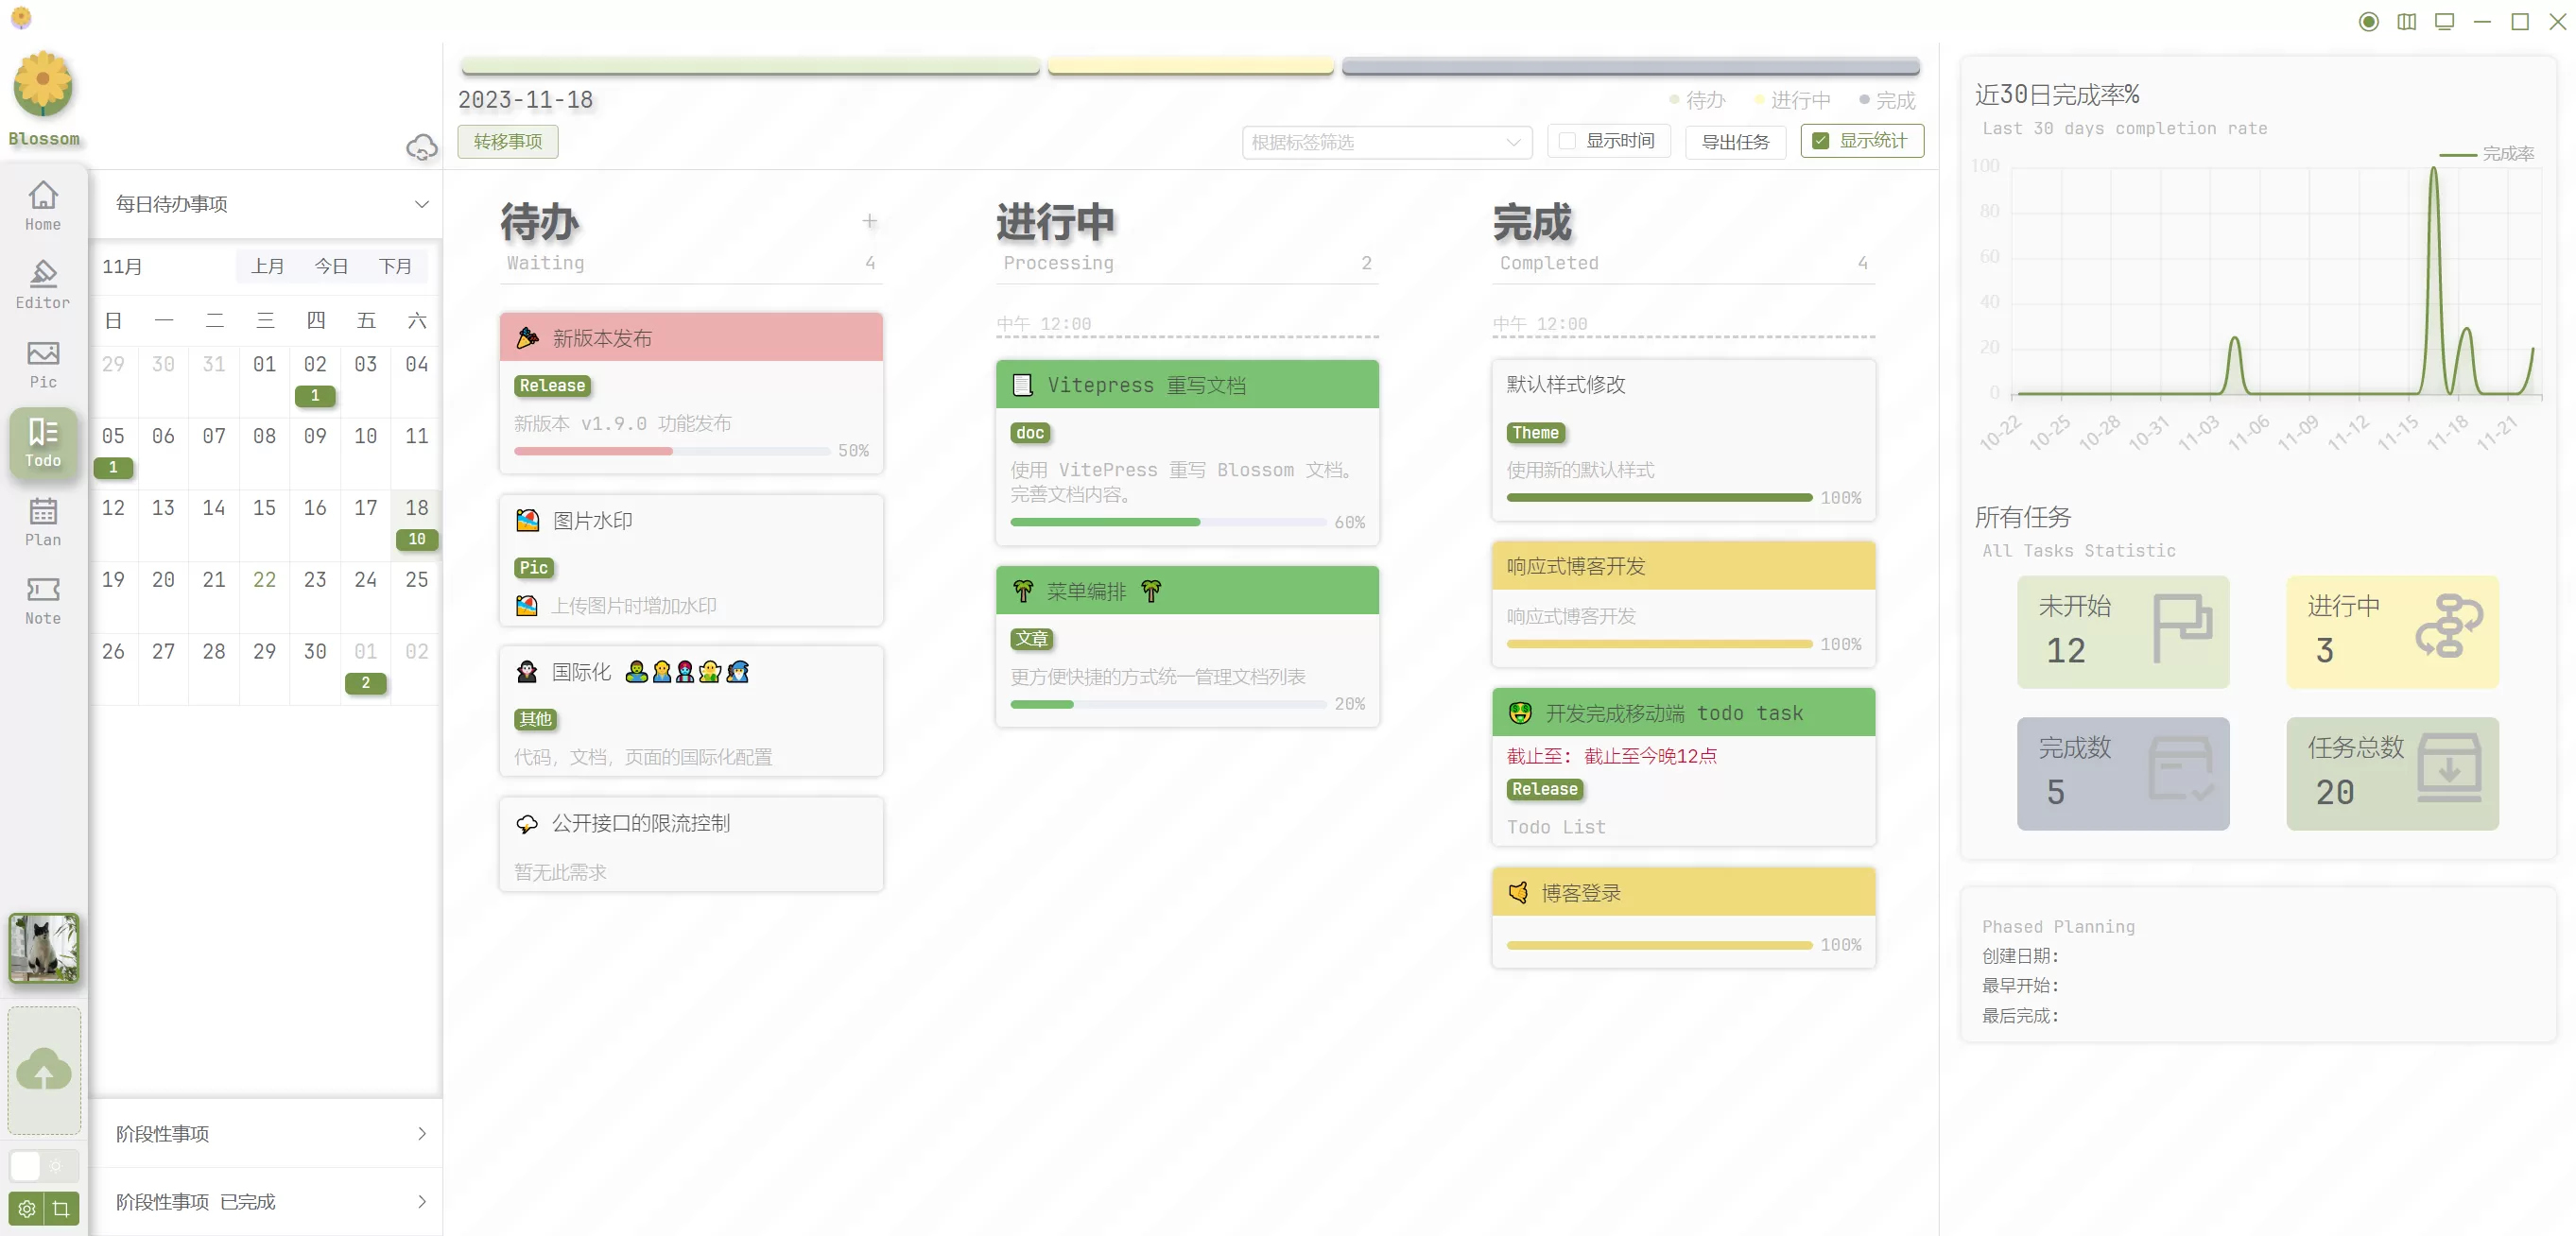The image size is (2576, 1236).
Task: Toggle dark mode with the theme switch
Action: click(43, 1165)
